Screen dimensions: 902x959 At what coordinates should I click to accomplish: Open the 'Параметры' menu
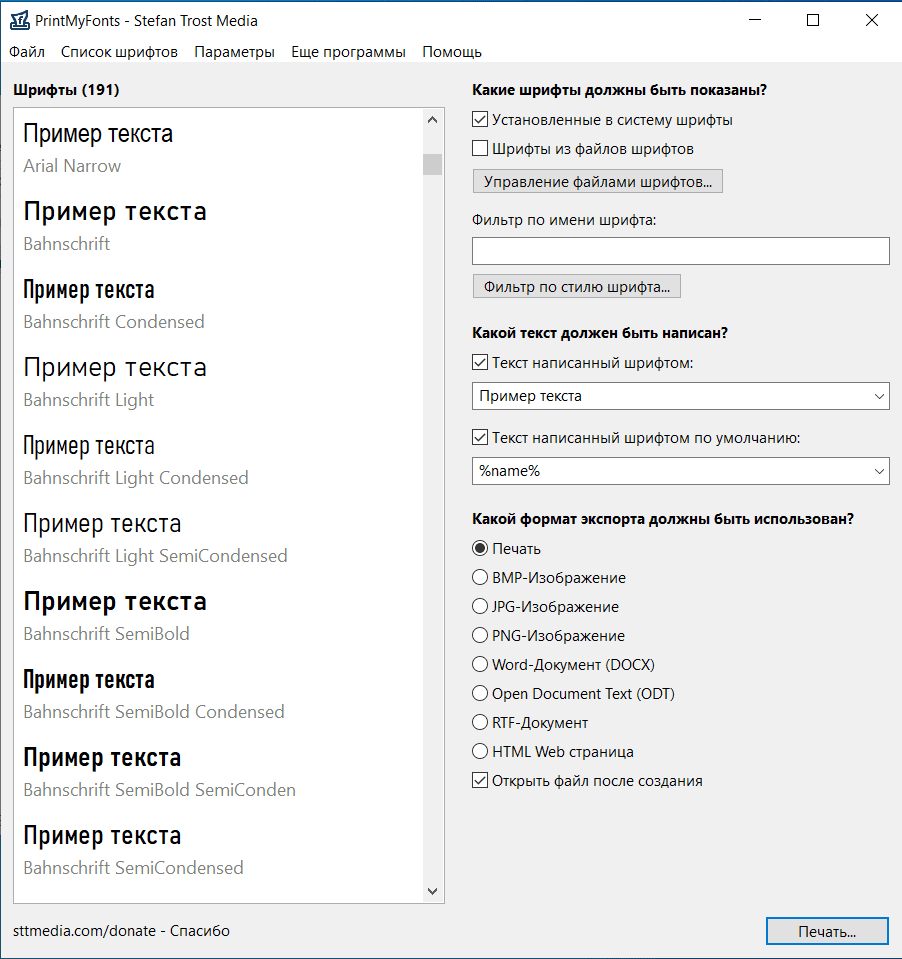click(x=234, y=52)
